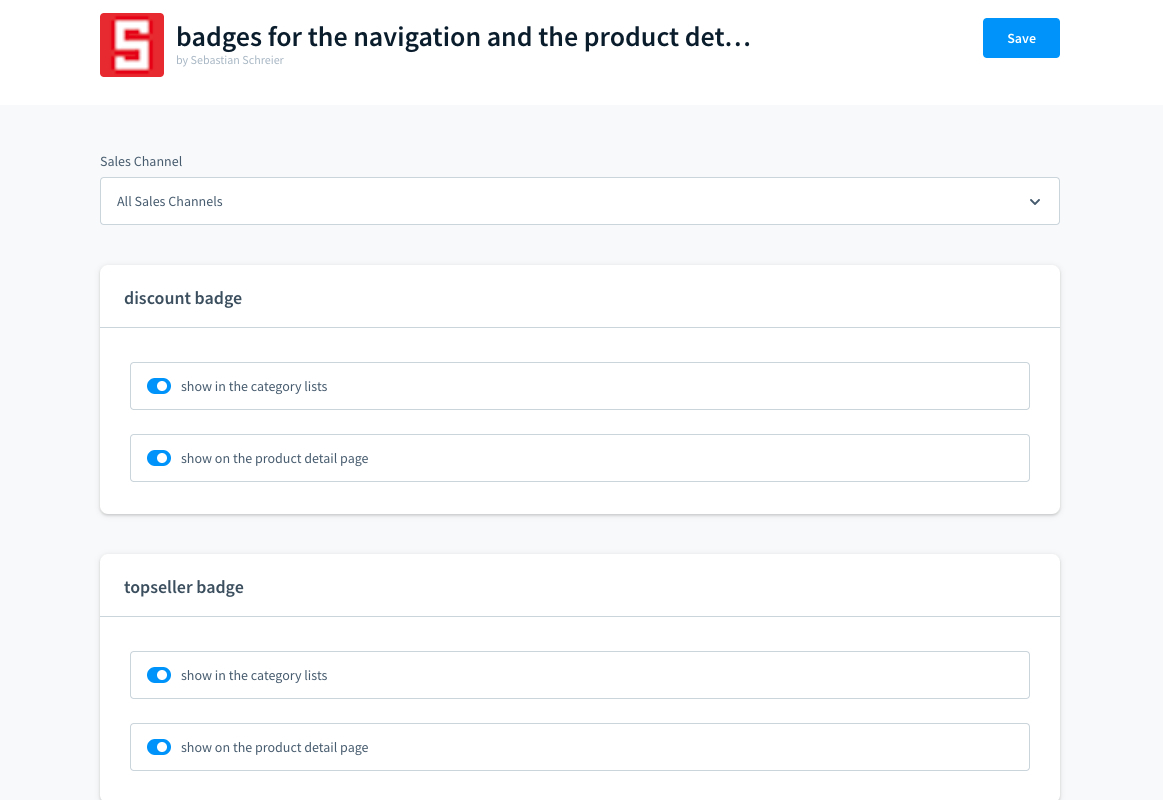The width and height of the screenshot is (1163, 800).
Task: Click the plugin title heading text
Action: (463, 37)
